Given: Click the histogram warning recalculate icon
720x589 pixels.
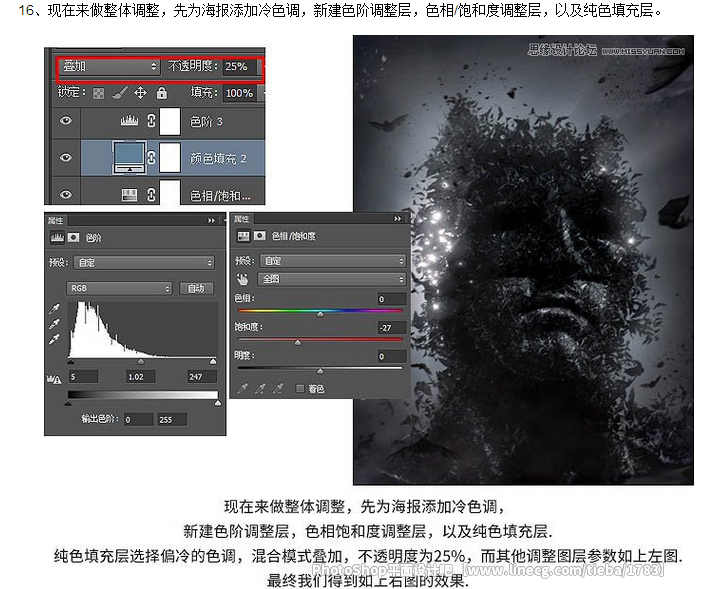Looking at the screenshot, I should pos(54,379).
